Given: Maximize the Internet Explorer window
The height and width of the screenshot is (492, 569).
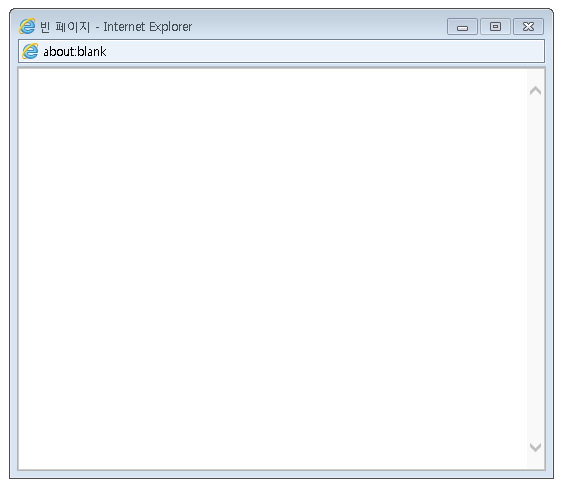Looking at the screenshot, I should pyautogui.click(x=495, y=27).
